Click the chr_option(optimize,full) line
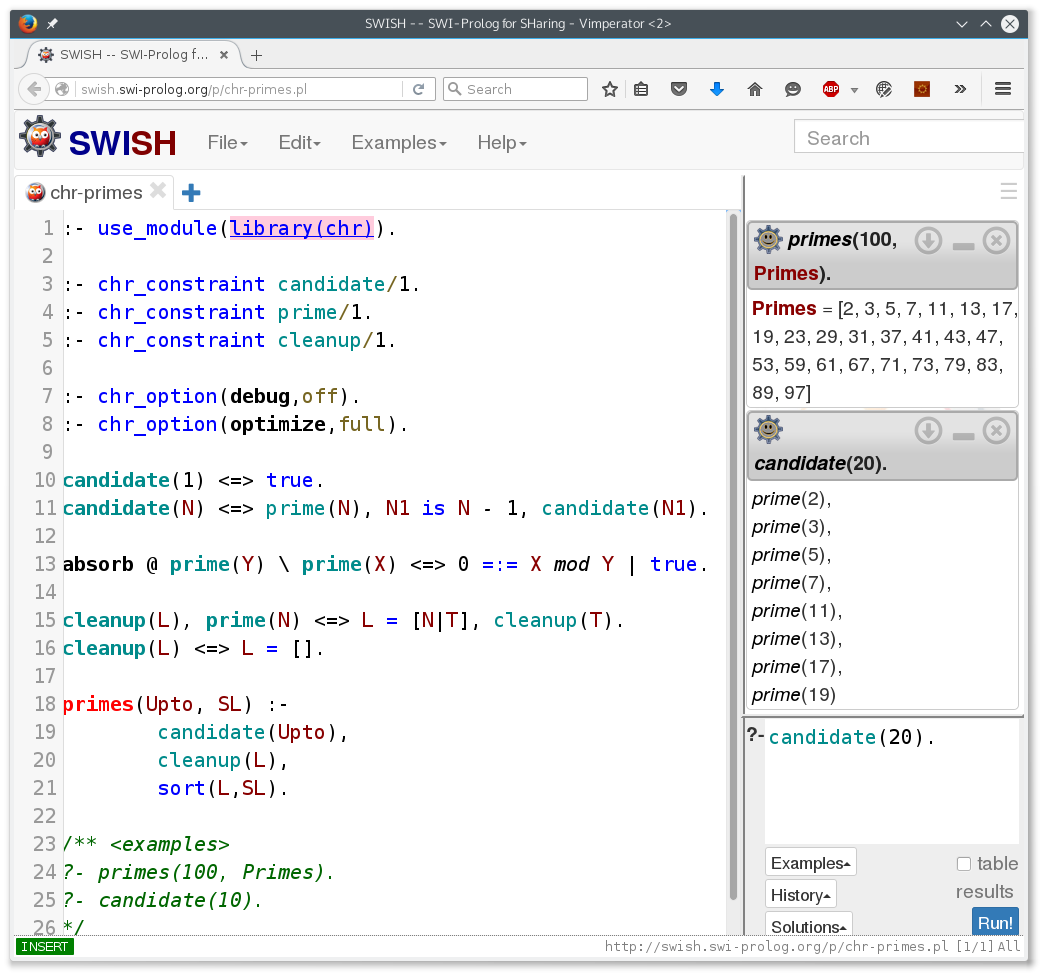Screen dimensions: 1044x977 [x=236, y=425]
